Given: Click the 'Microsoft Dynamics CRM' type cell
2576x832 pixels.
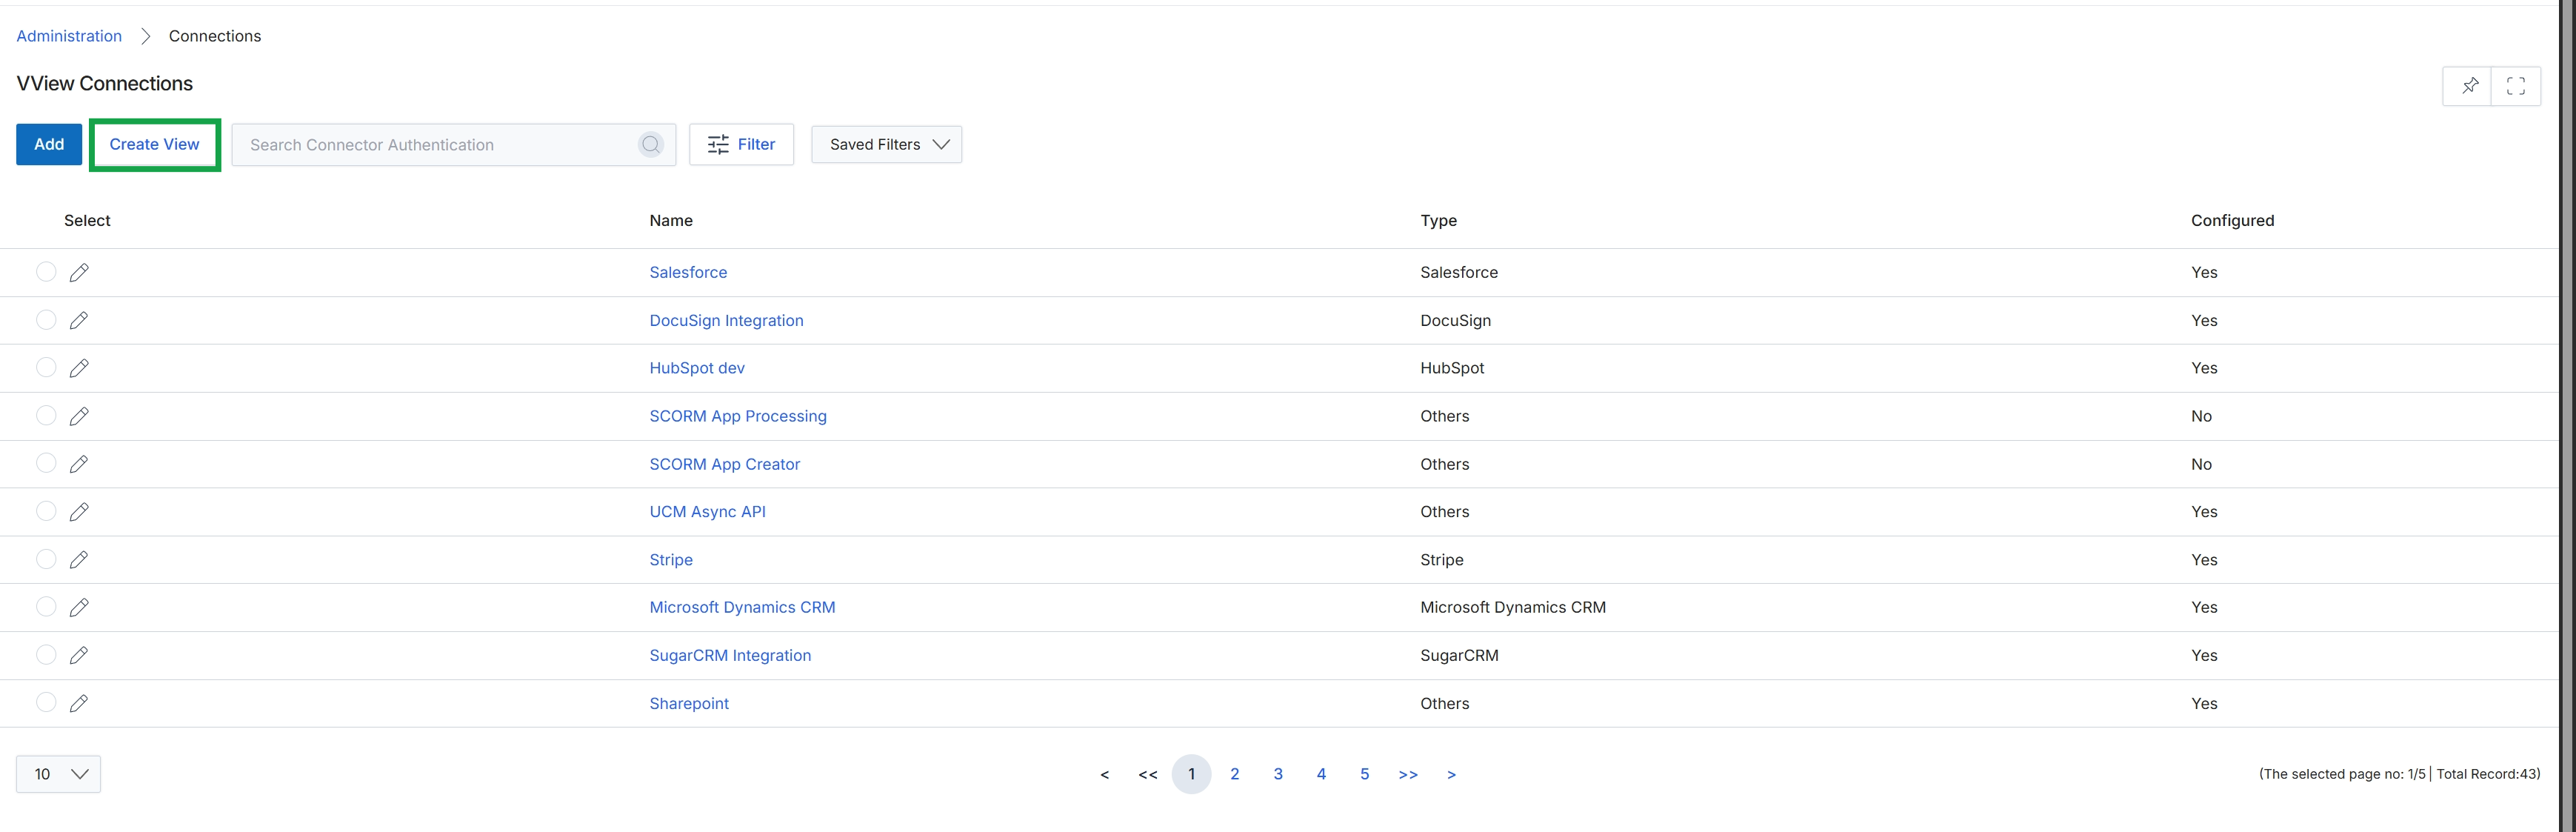Looking at the screenshot, I should (1513, 607).
